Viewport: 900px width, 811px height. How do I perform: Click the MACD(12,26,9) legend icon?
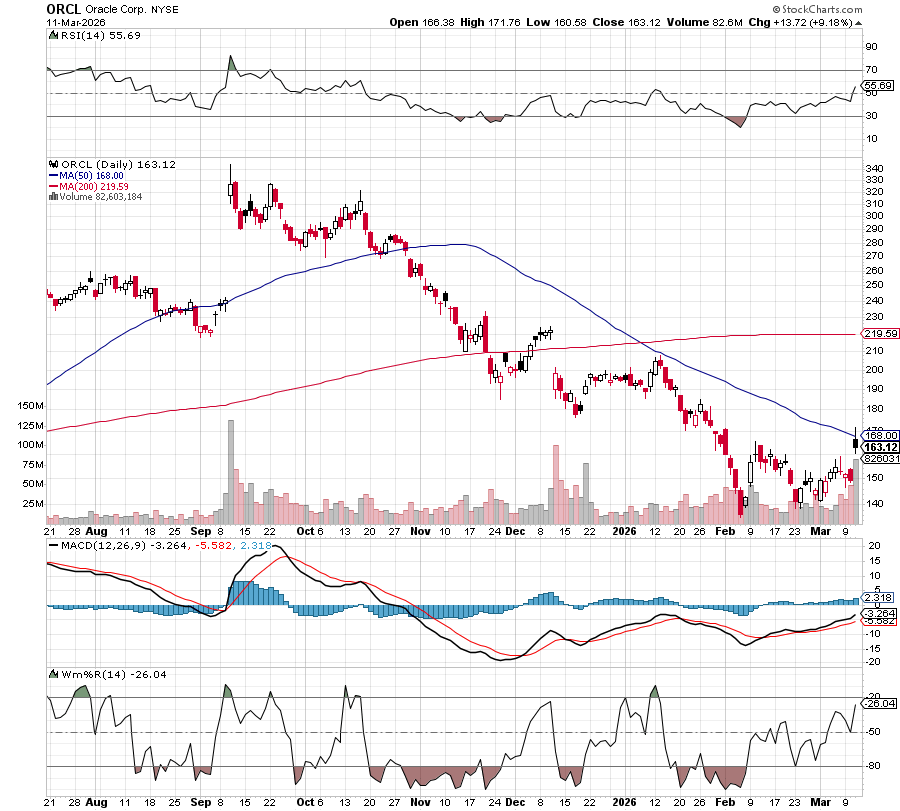coord(53,543)
